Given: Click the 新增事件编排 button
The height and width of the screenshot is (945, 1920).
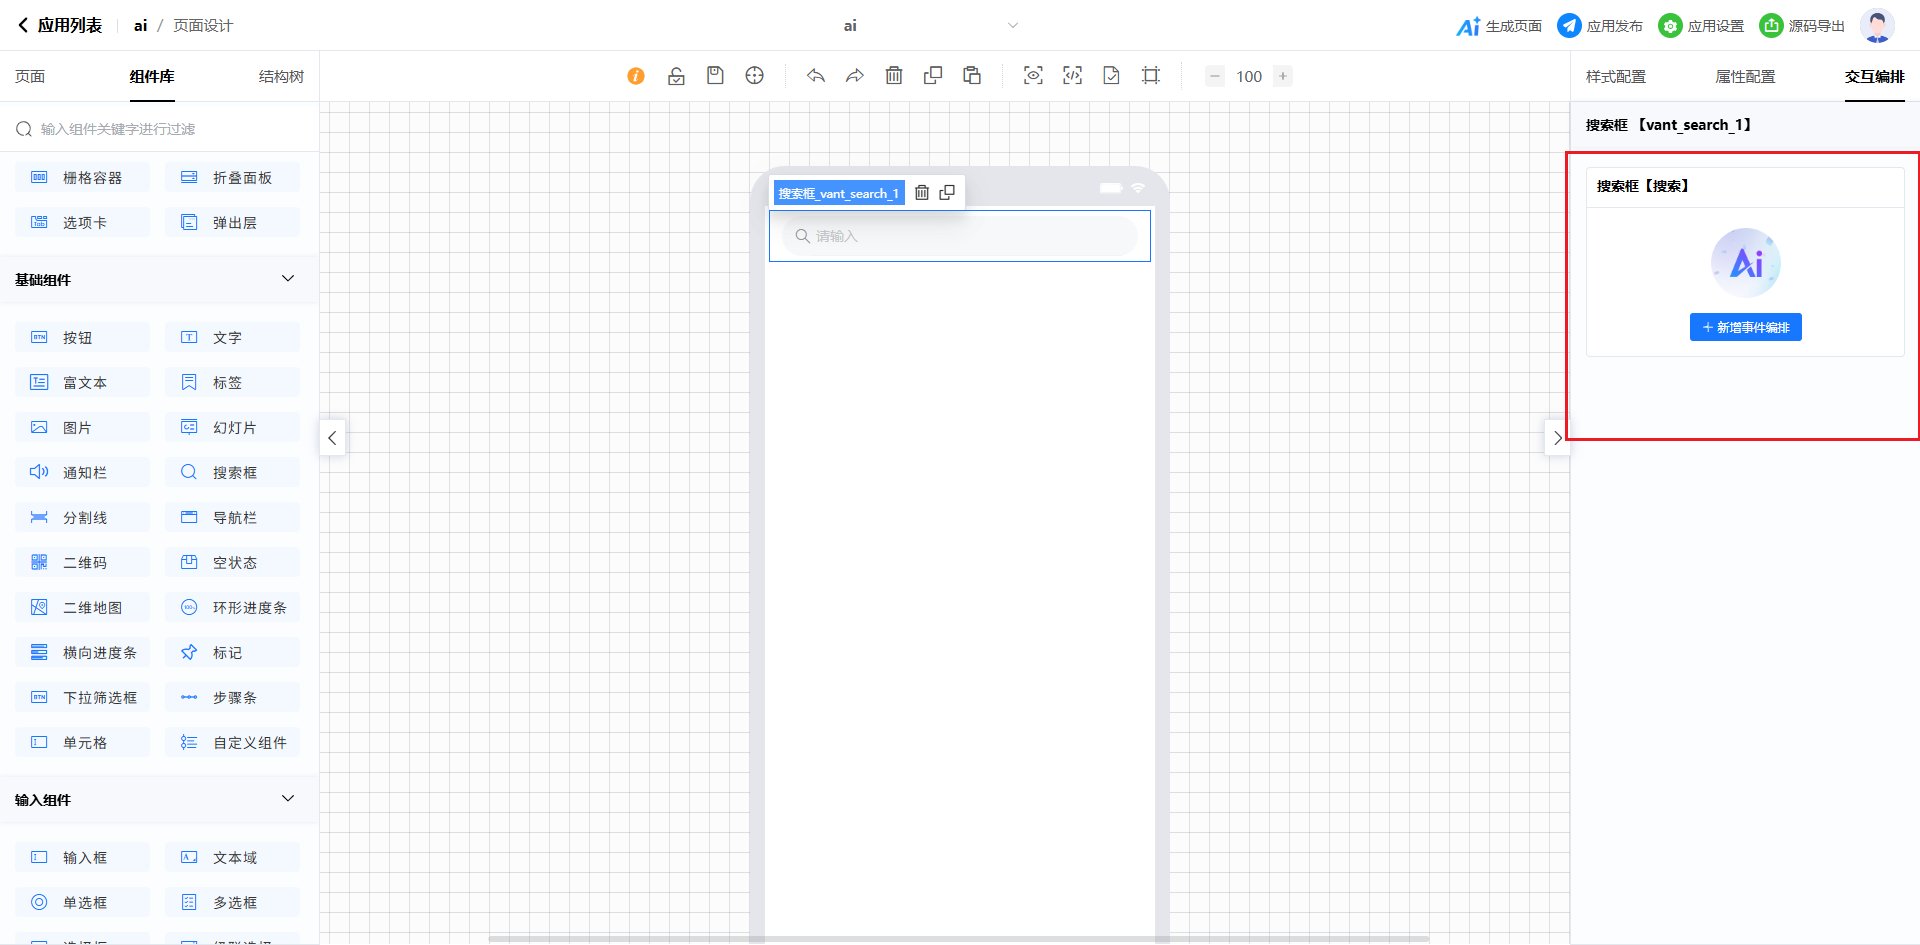Looking at the screenshot, I should tap(1745, 328).
